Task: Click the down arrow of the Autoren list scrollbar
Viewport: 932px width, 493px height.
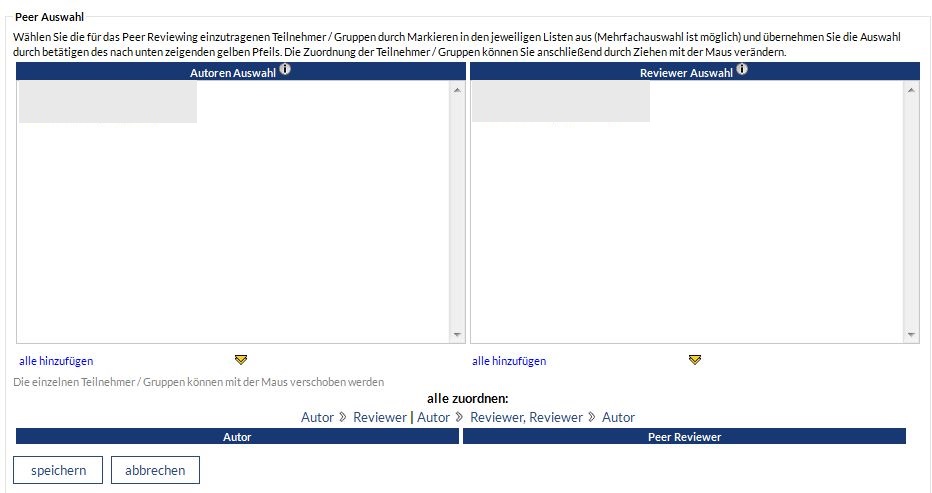Action: [x=458, y=335]
